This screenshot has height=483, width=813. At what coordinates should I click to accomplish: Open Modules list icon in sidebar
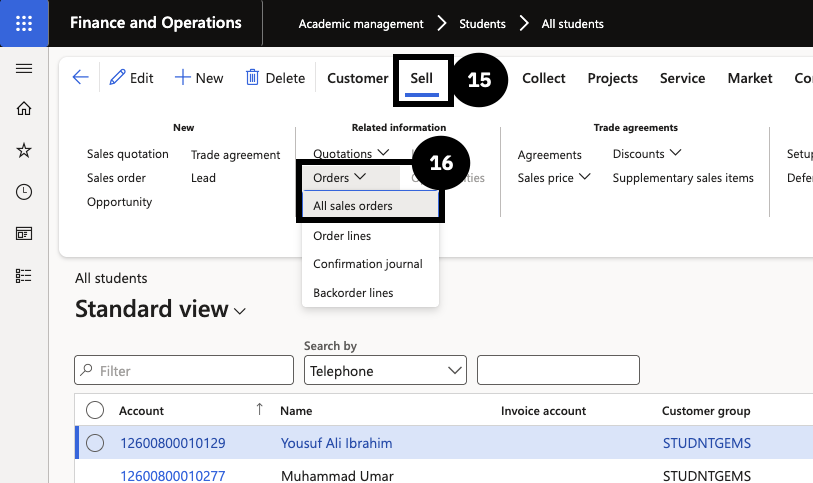[x=24, y=275]
